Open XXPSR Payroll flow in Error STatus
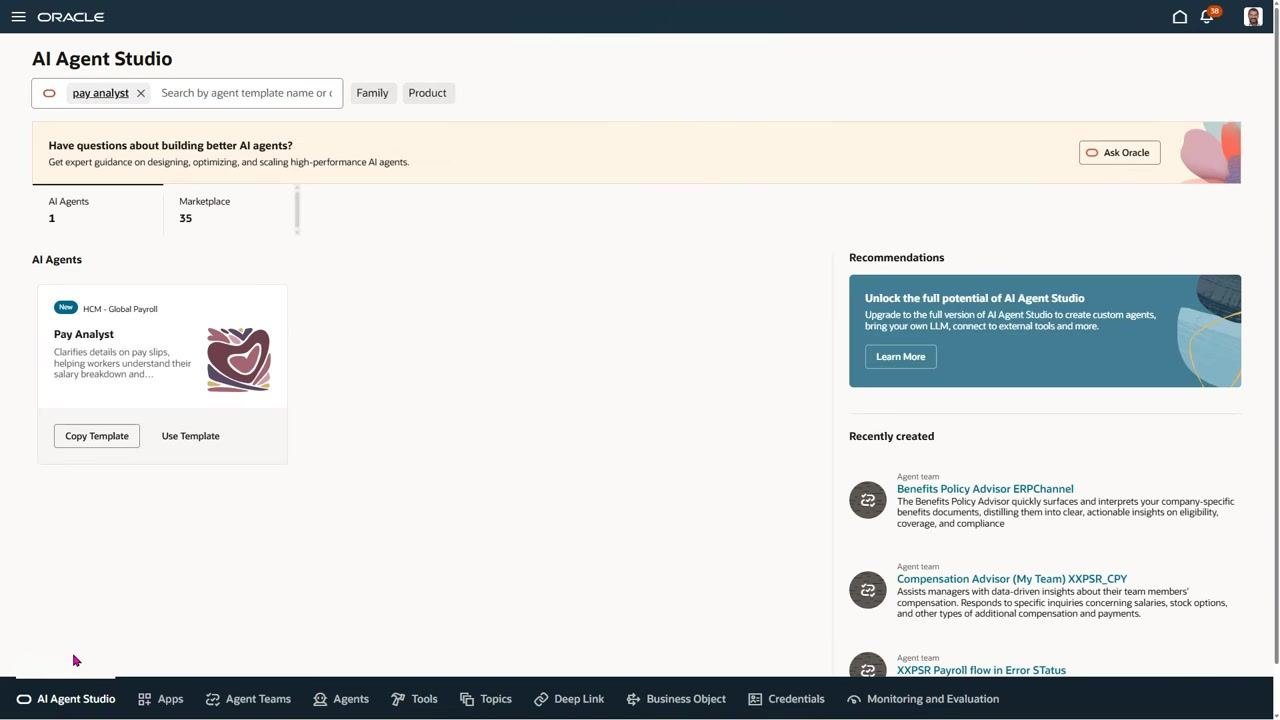Image resolution: width=1280 pixels, height=720 pixels. click(x=981, y=670)
